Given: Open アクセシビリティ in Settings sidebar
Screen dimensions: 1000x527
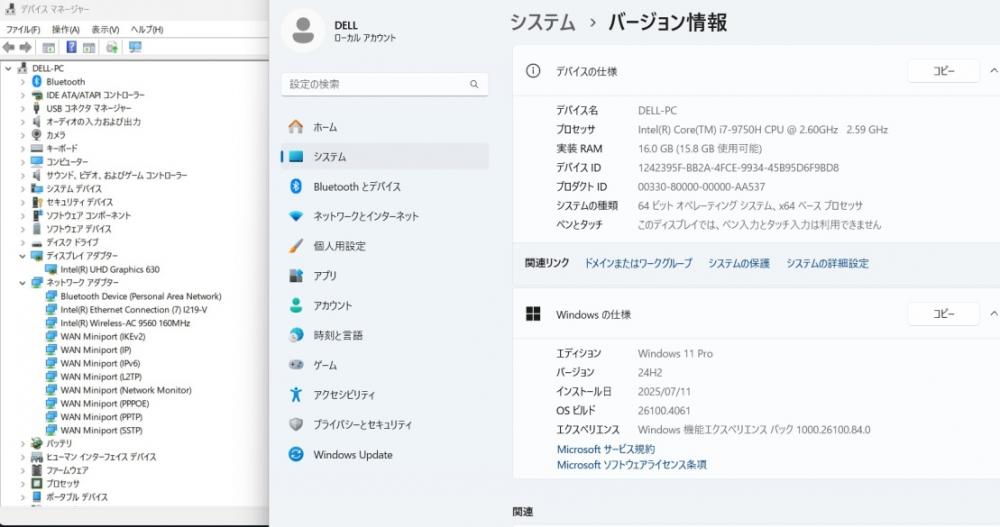Looking at the screenshot, I should coord(385,395).
